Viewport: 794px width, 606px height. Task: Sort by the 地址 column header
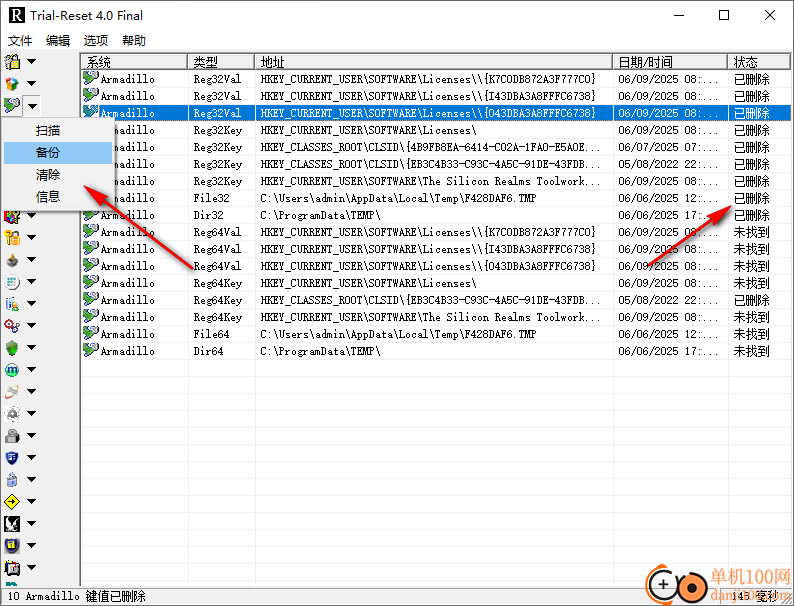click(434, 62)
